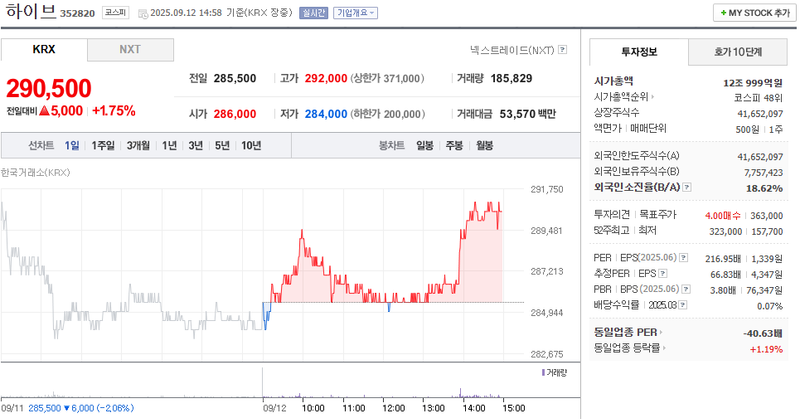Click the 전일 value 285,500
The image size is (800, 419).
click(235, 78)
